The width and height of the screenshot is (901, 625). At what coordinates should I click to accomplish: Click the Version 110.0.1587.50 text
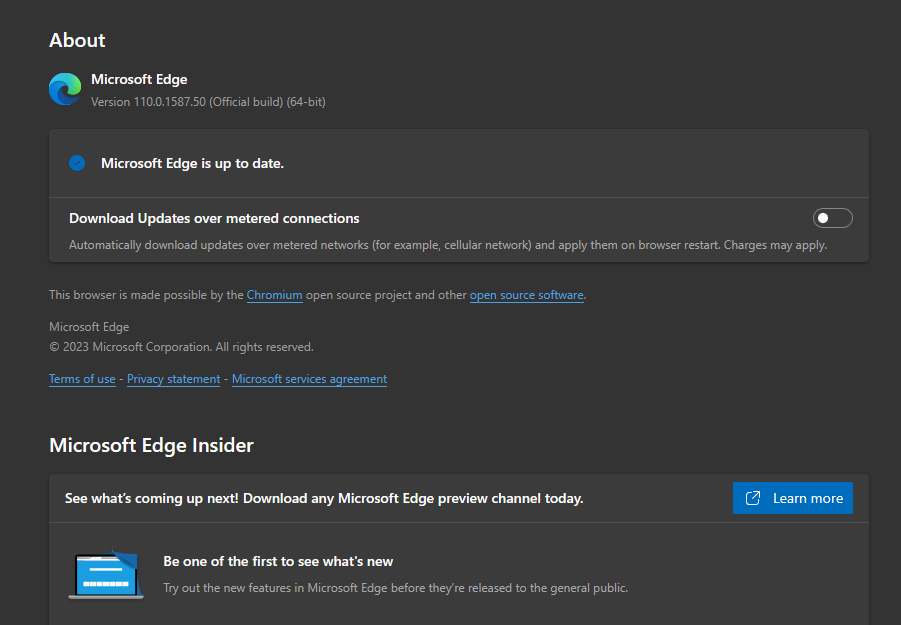pyautogui.click(x=208, y=102)
